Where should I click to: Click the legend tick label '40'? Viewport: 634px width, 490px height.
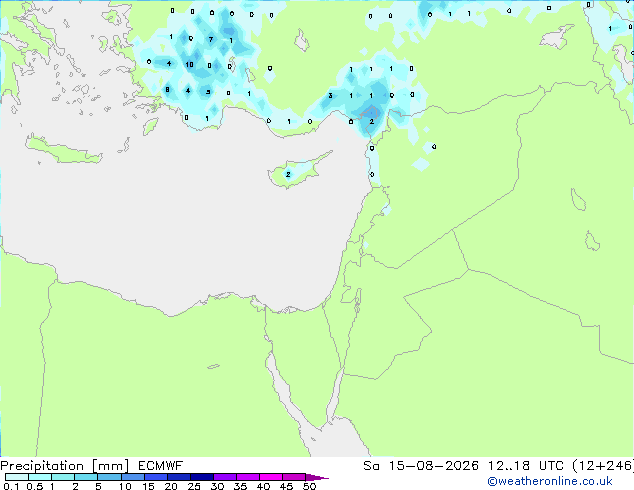coord(263,486)
